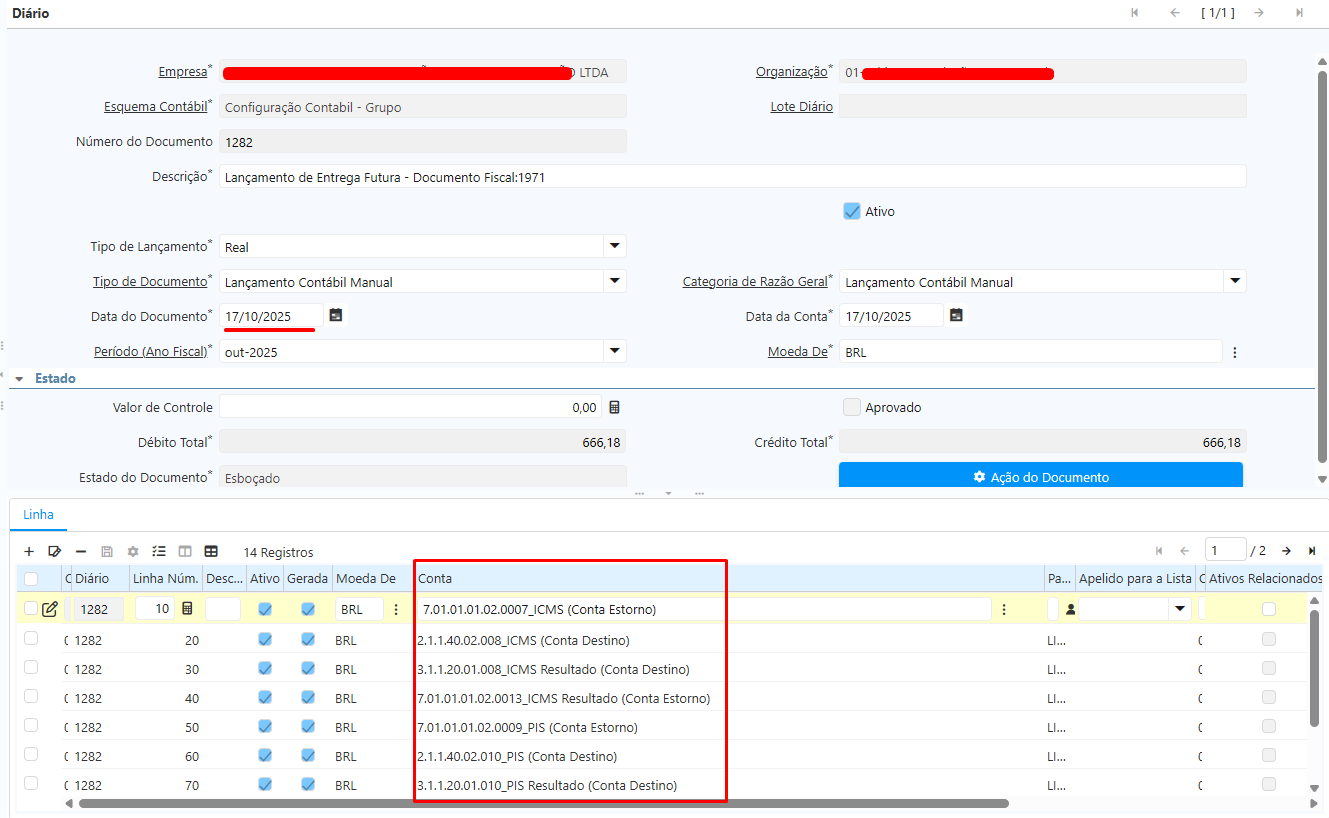Open Categoria de Razão Geral dropdown
This screenshot has height=818, width=1329.
click(x=1234, y=281)
